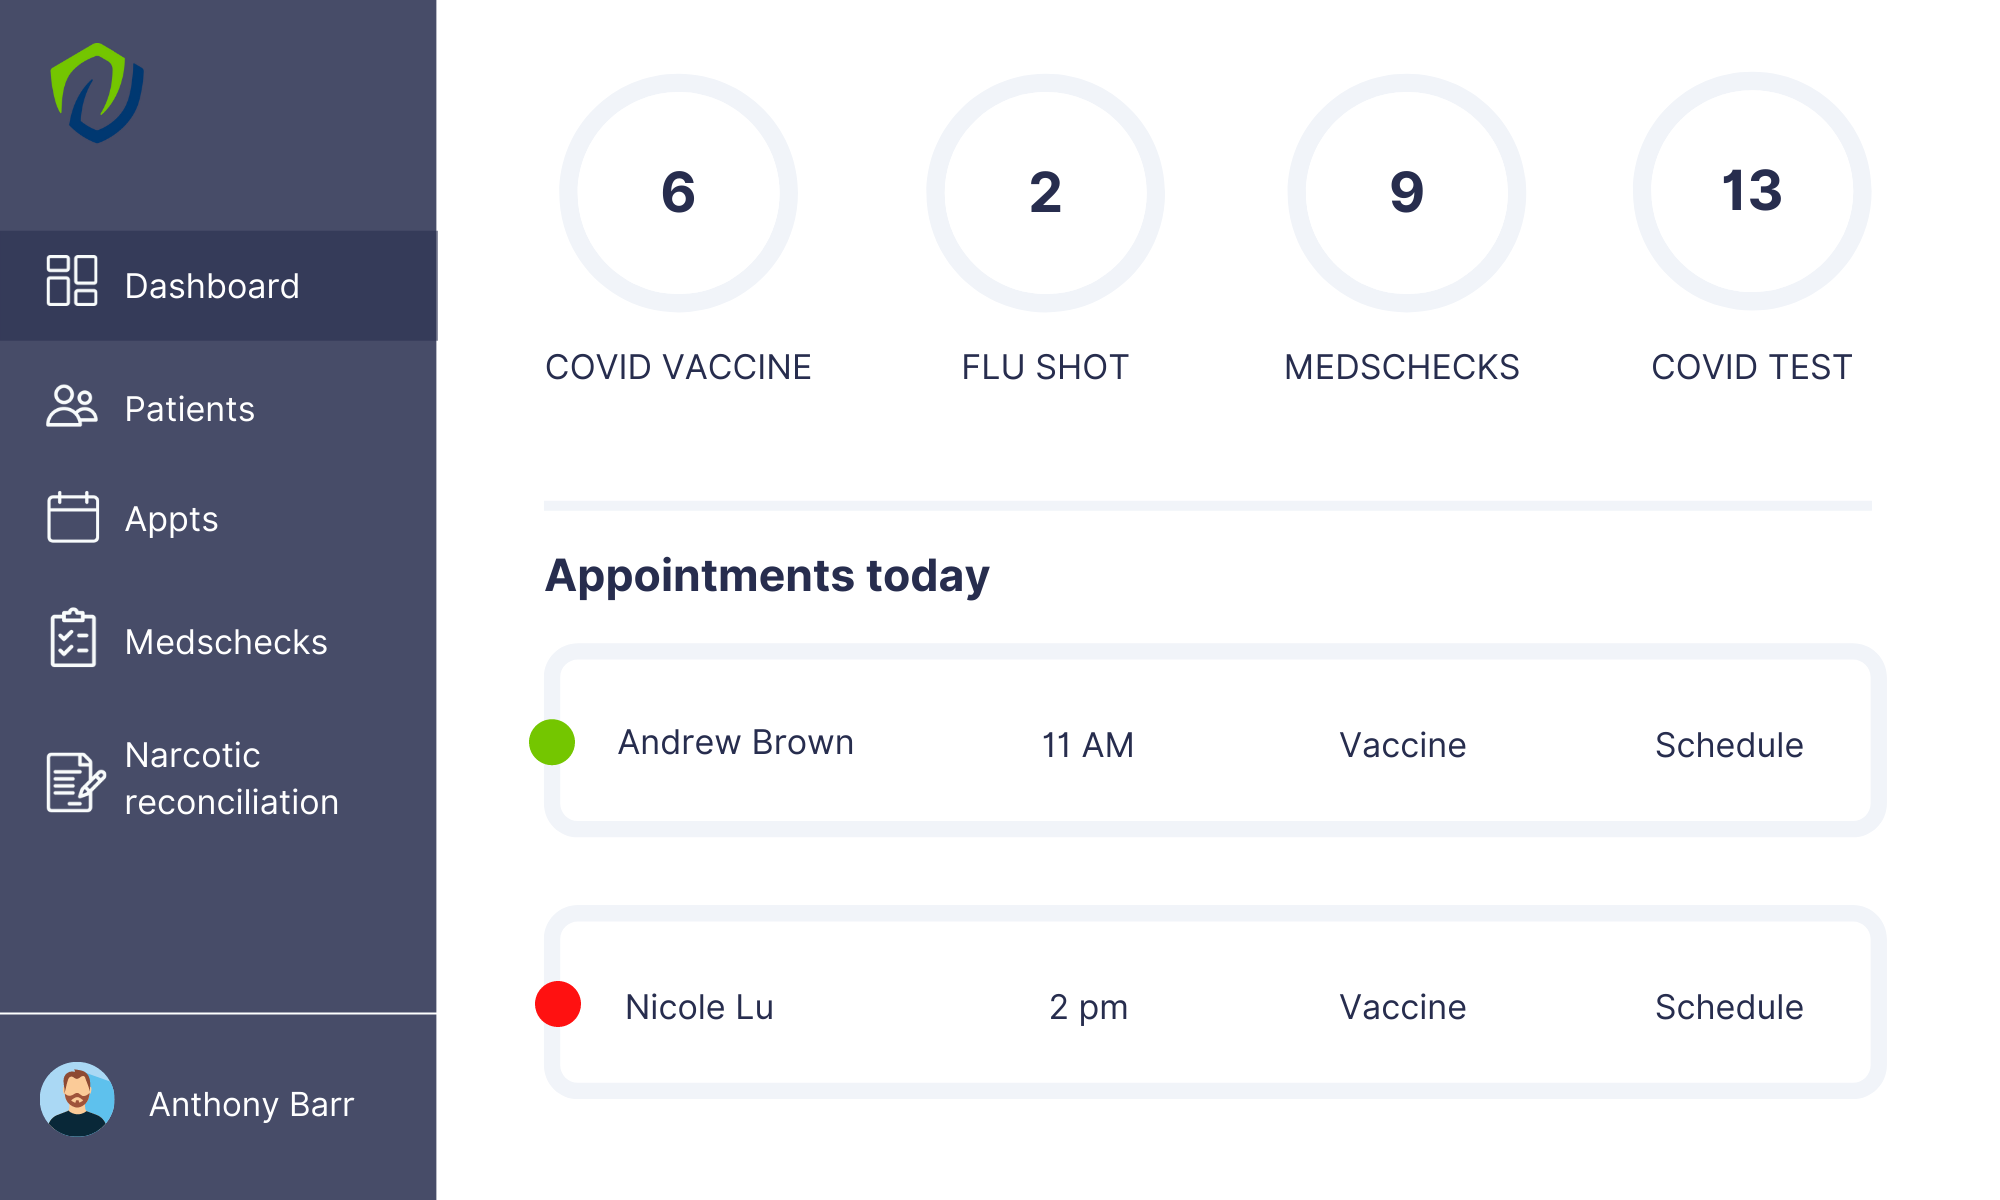Click the Narcotic reconciliation document icon
The height and width of the screenshot is (1200, 2000).
75,781
